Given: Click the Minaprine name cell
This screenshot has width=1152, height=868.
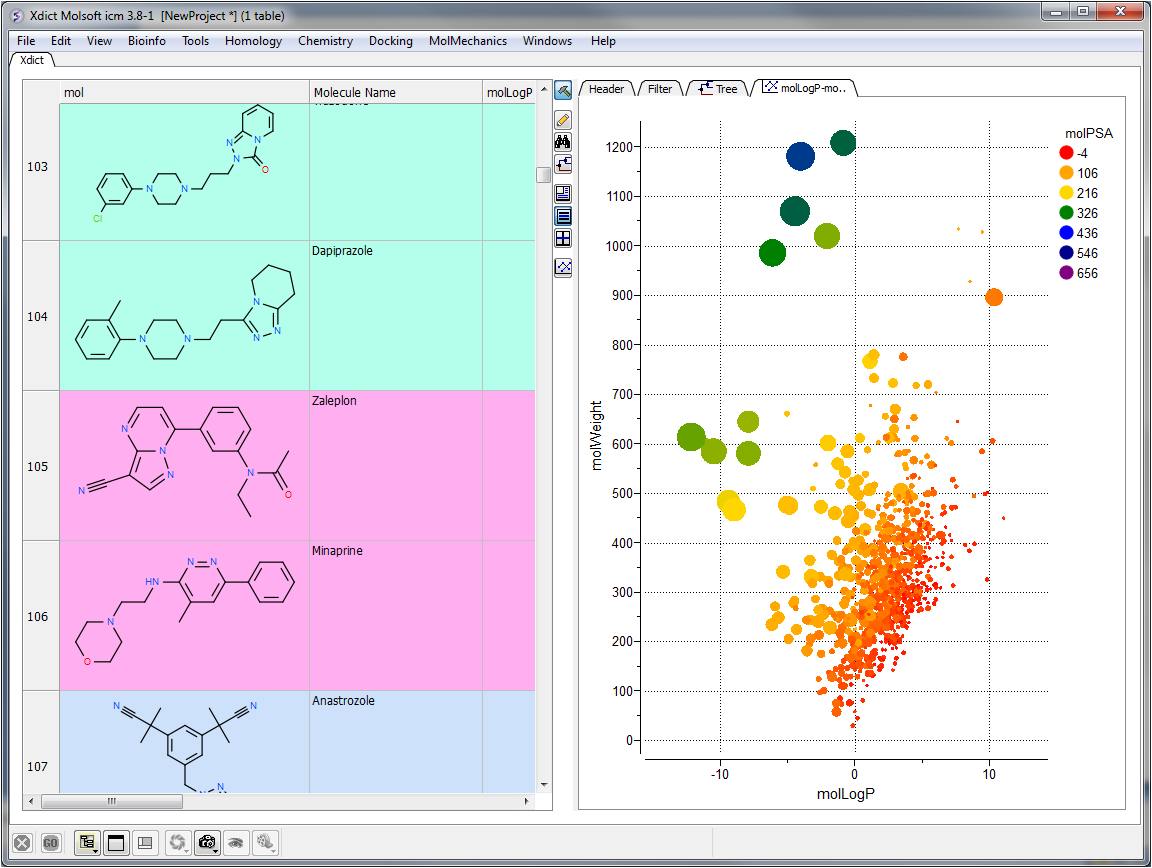Looking at the screenshot, I should tap(395, 615).
